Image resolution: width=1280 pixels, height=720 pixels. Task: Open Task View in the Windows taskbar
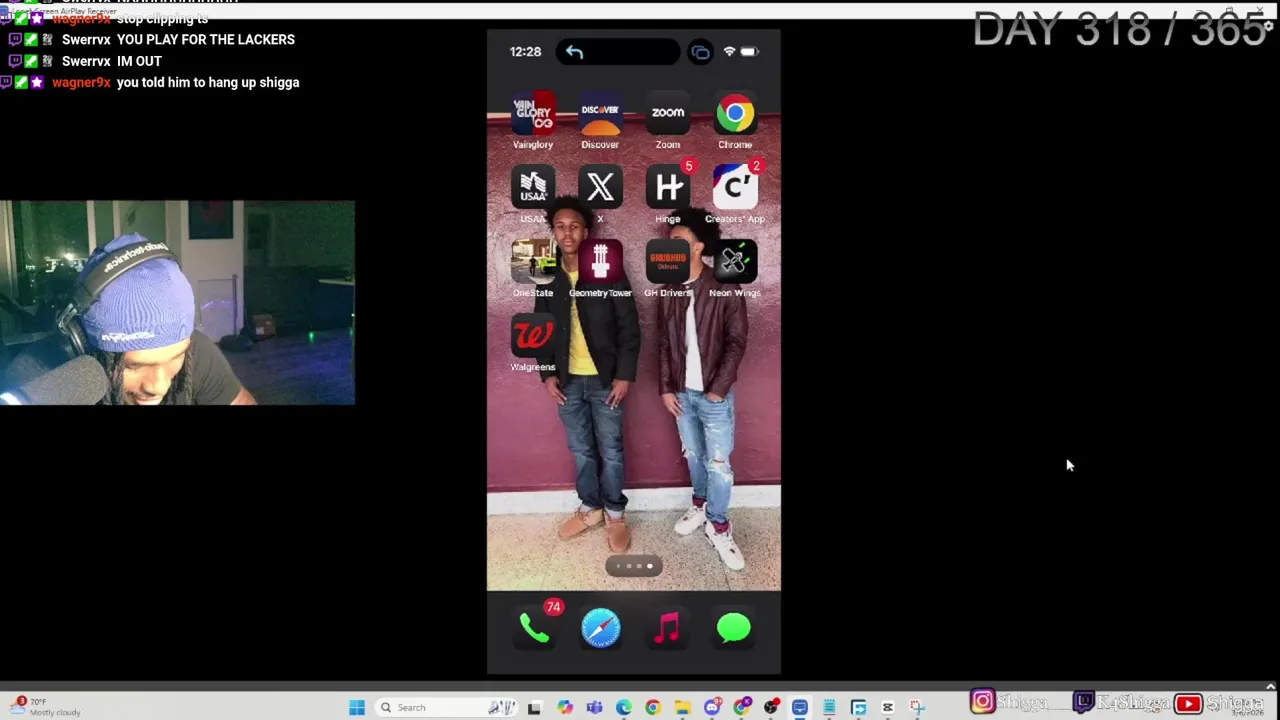(x=534, y=708)
